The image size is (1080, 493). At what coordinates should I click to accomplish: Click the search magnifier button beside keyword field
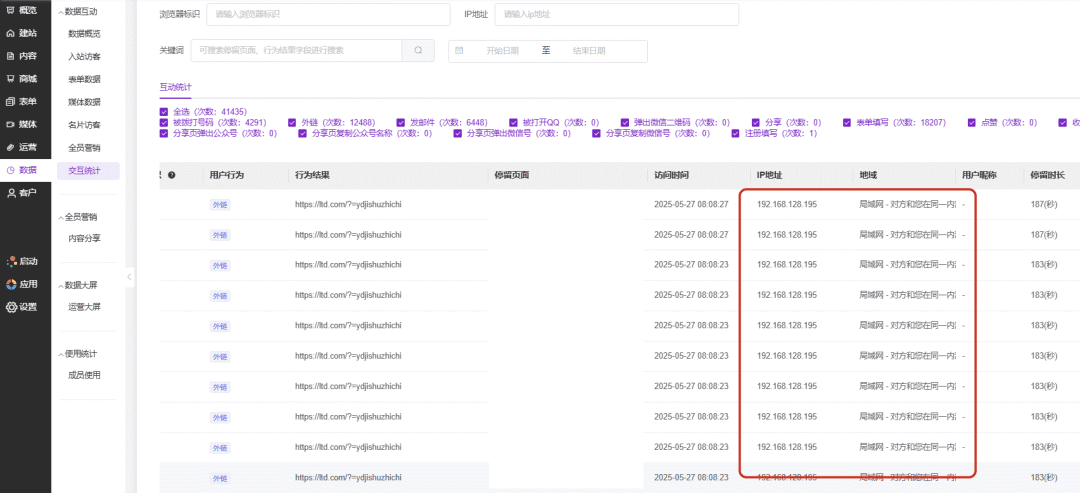point(418,50)
